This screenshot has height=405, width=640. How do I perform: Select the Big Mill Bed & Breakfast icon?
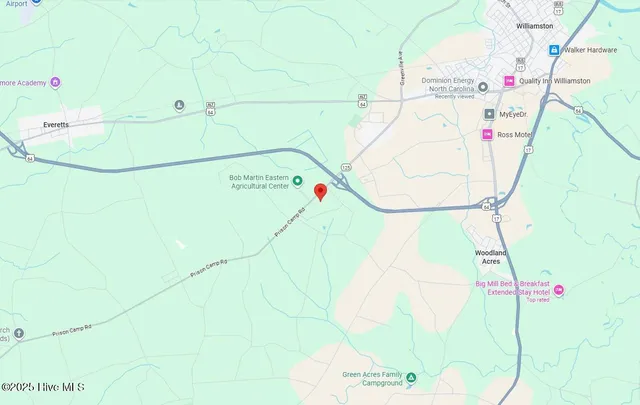559,290
